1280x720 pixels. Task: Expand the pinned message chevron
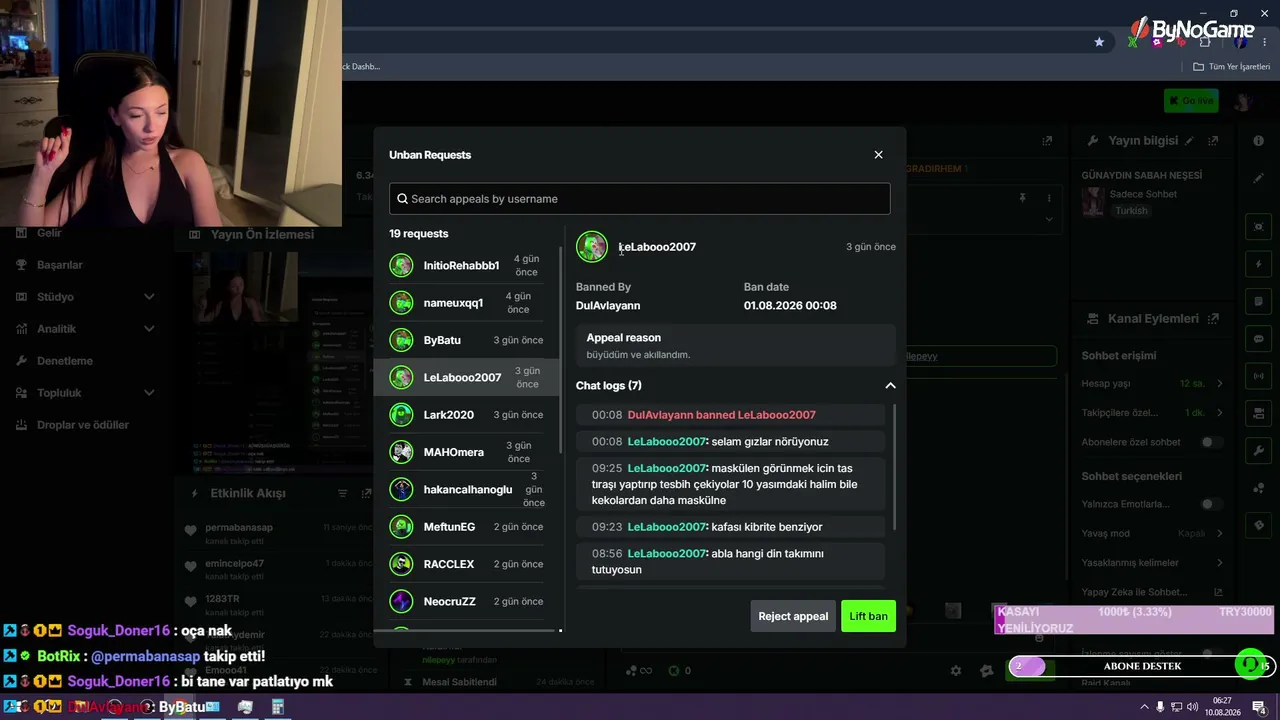[1049, 218]
